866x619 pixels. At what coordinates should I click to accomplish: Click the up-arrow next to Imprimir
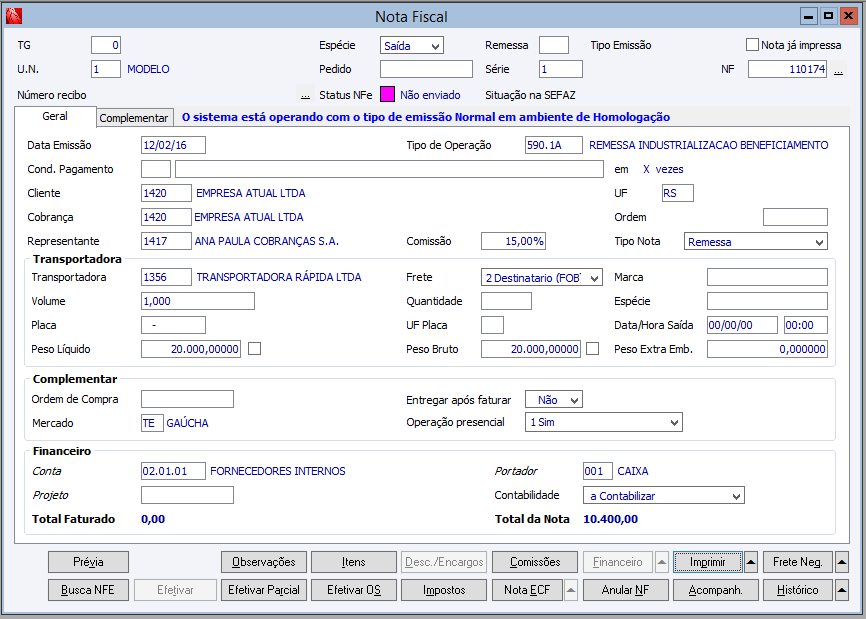pos(751,562)
